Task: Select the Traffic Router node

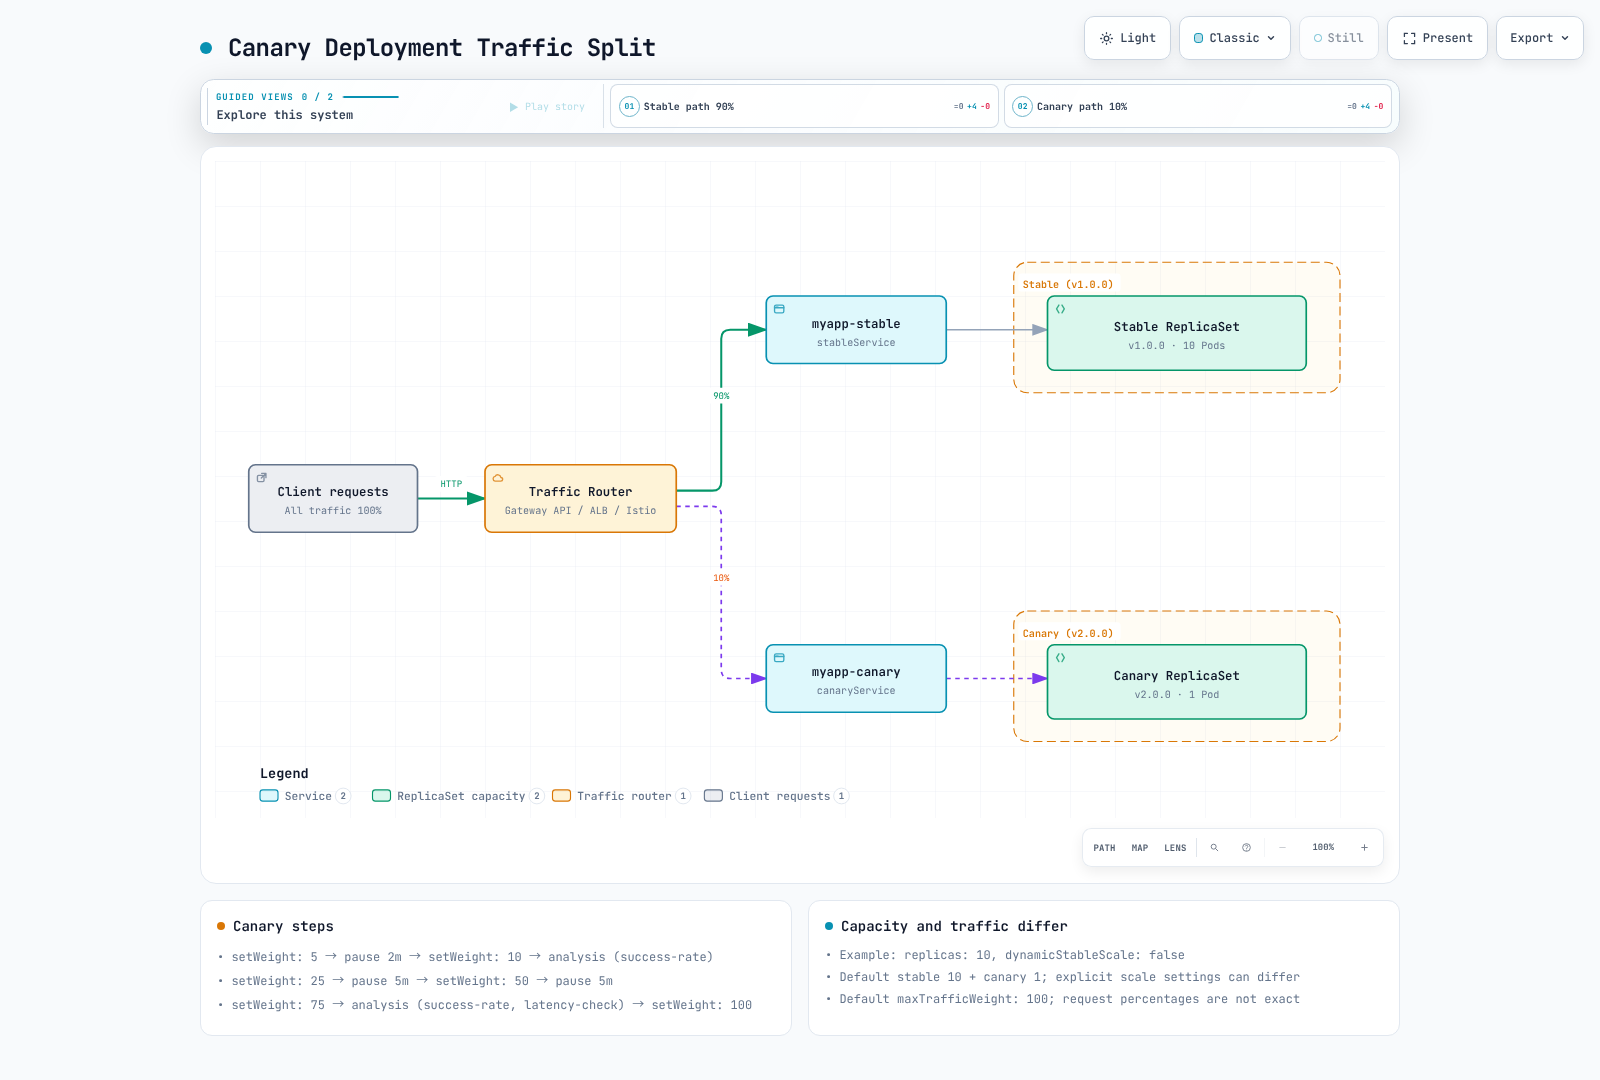Action: click(x=581, y=499)
